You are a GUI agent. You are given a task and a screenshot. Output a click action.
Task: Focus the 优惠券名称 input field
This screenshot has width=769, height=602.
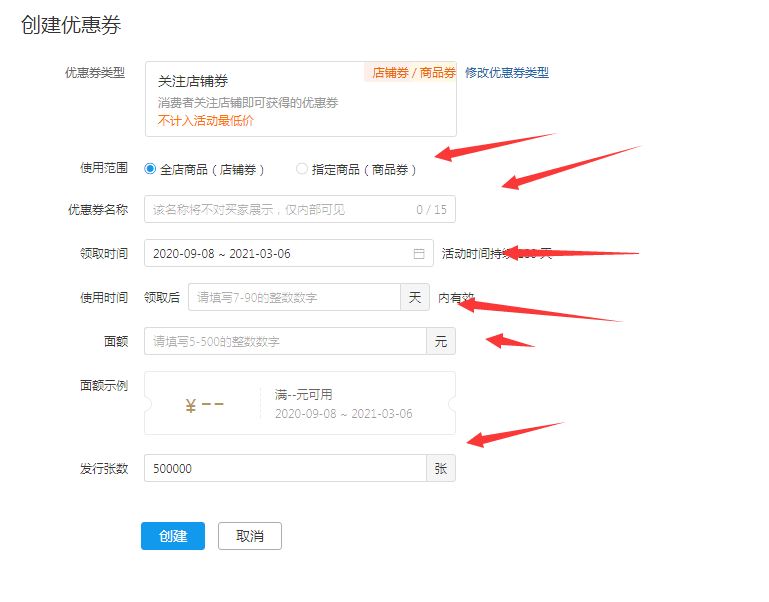280,210
